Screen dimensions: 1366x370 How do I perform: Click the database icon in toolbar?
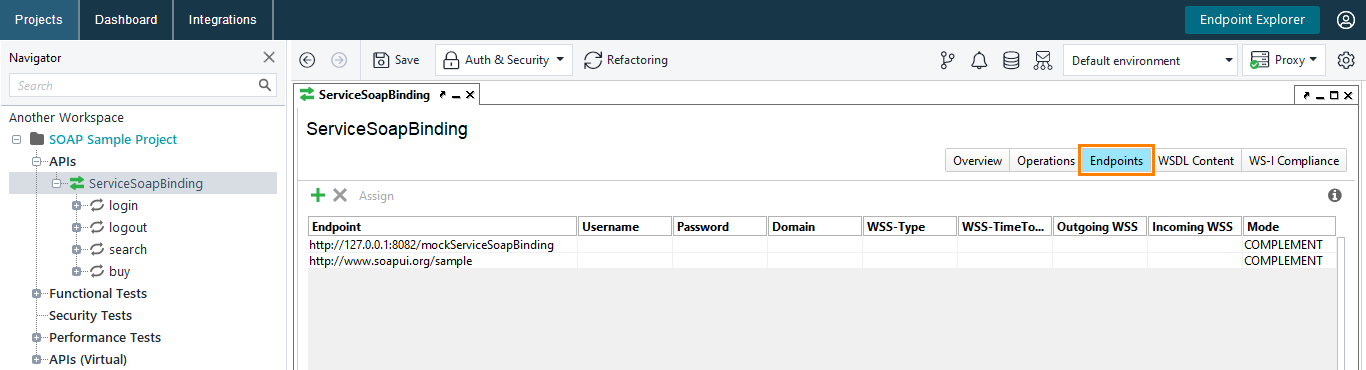coord(1011,60)
